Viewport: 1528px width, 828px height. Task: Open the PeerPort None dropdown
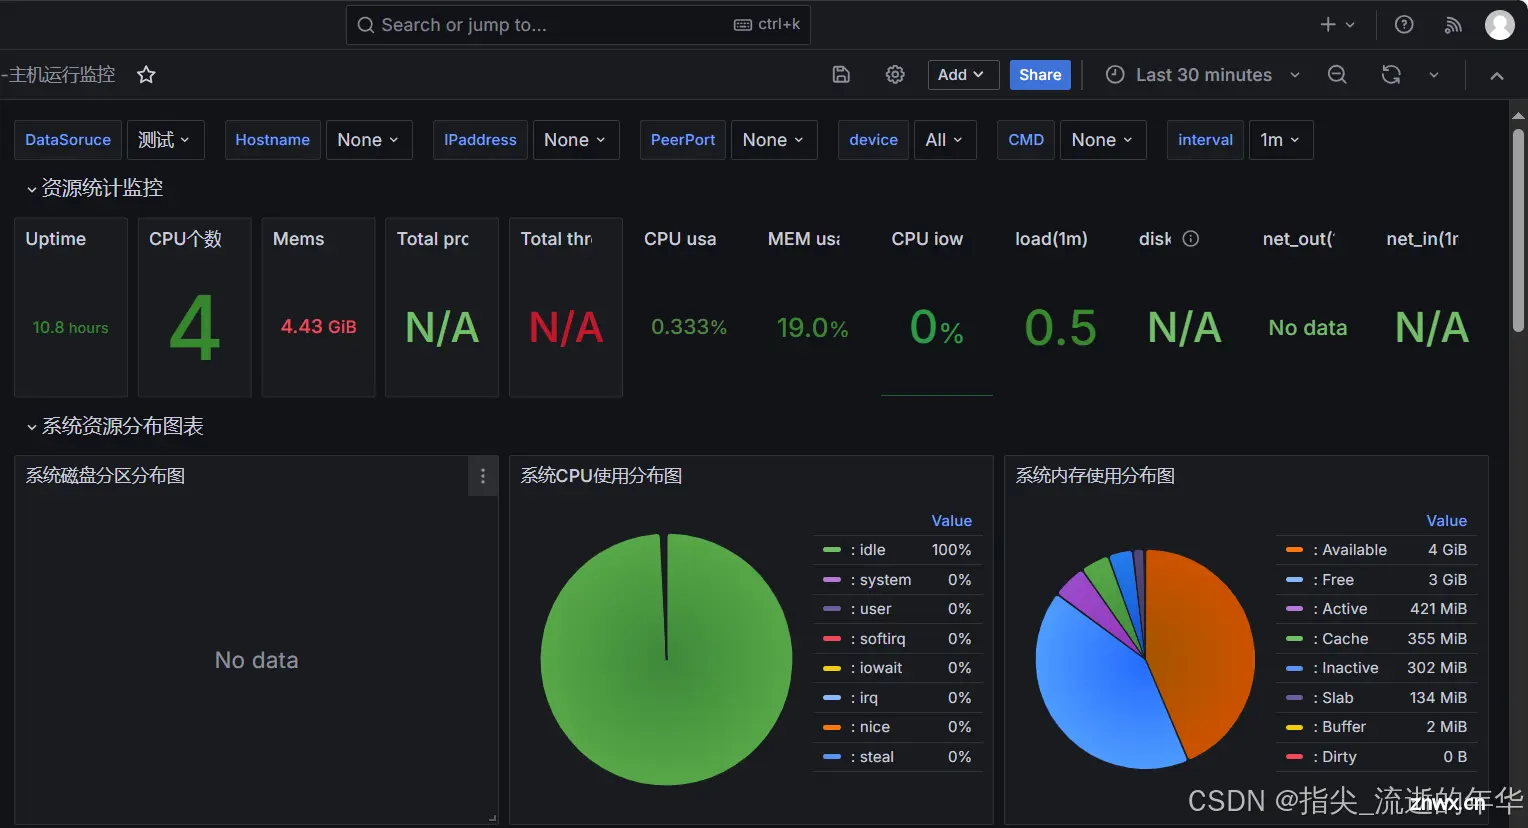click(x=774, y=140)
